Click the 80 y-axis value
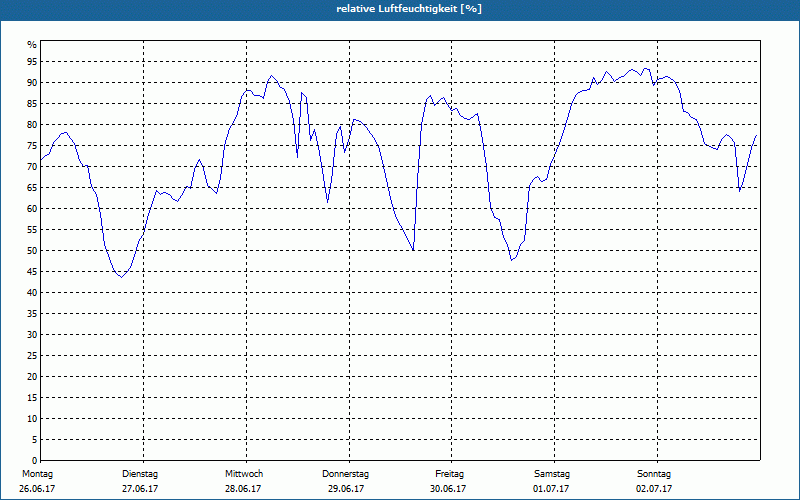This screenshot has width=800, height=500. coord(32,124)
